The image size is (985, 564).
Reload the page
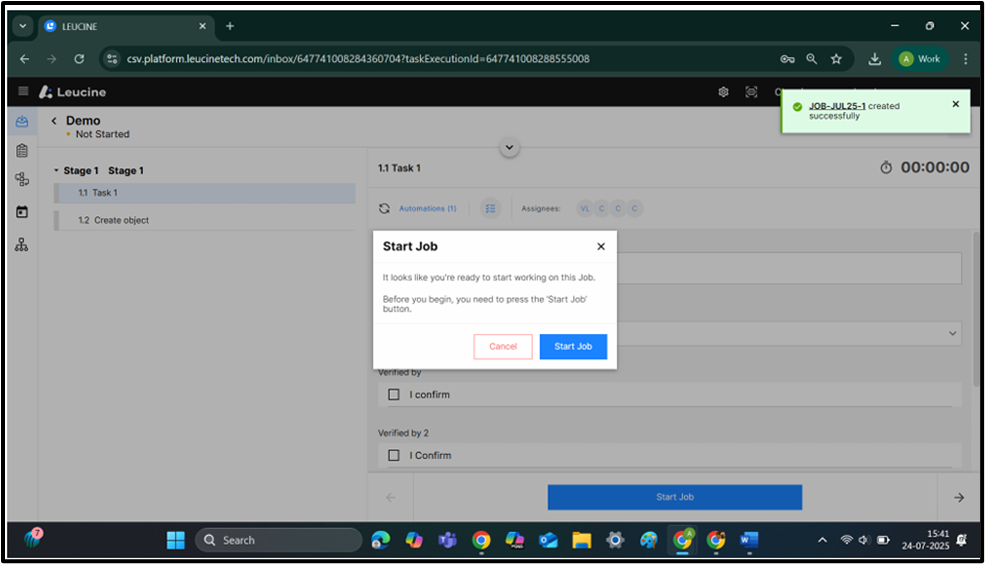click(x=79, y=58)
